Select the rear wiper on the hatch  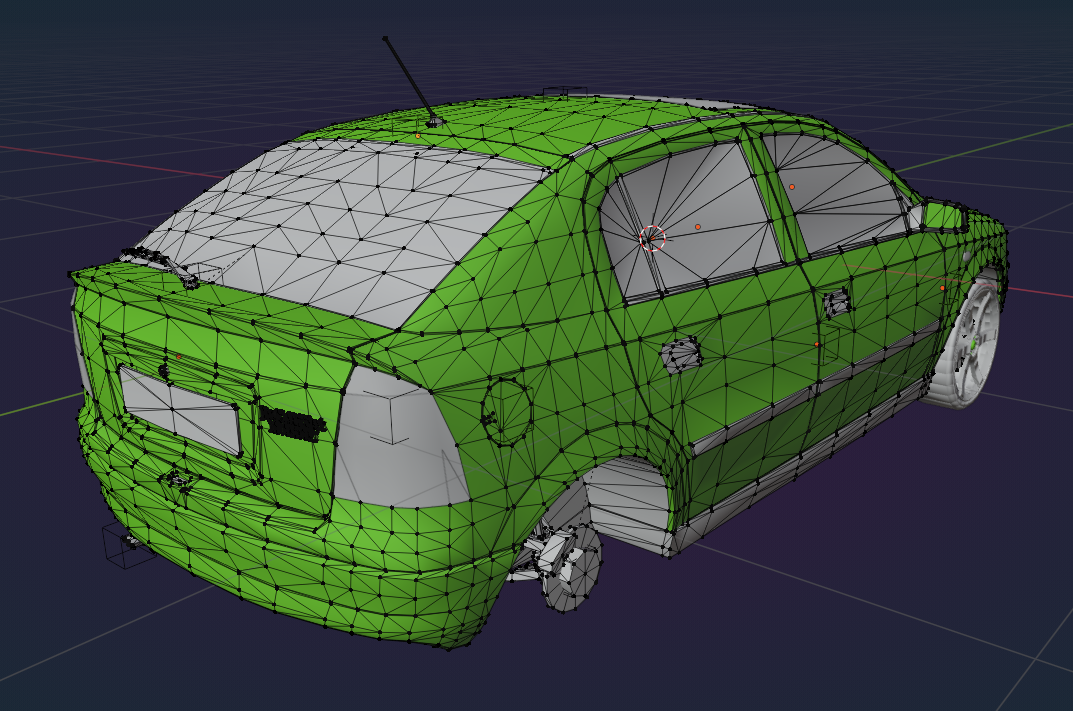pyautogui.click(x=159, y=266)
